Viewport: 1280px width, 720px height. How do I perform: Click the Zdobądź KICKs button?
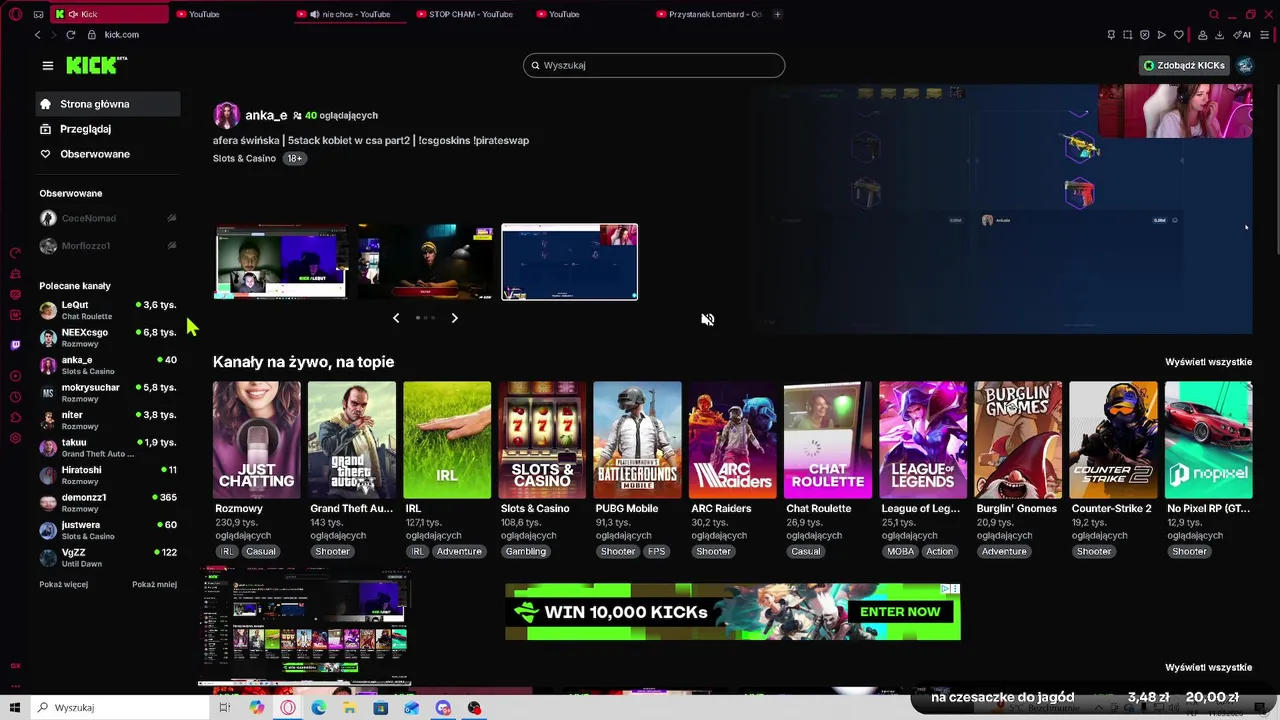[1185, 65]
